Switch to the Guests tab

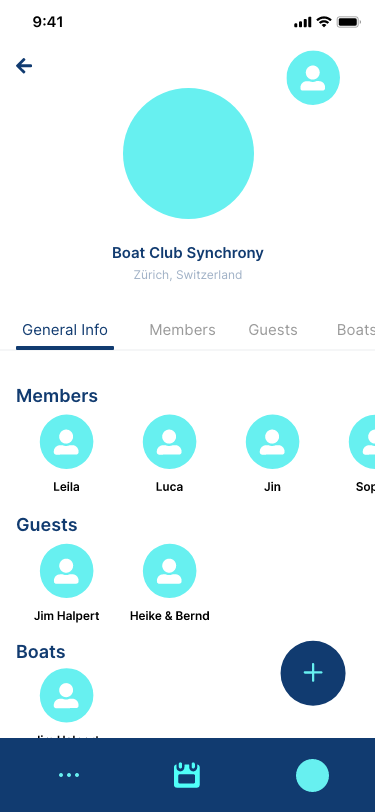click(273, 330)
